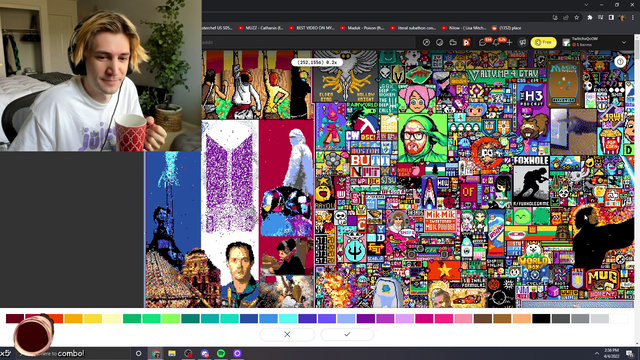Show hidden system tray icons
The width and height of the screenshot is (640, 360).
tap(597, 353)
